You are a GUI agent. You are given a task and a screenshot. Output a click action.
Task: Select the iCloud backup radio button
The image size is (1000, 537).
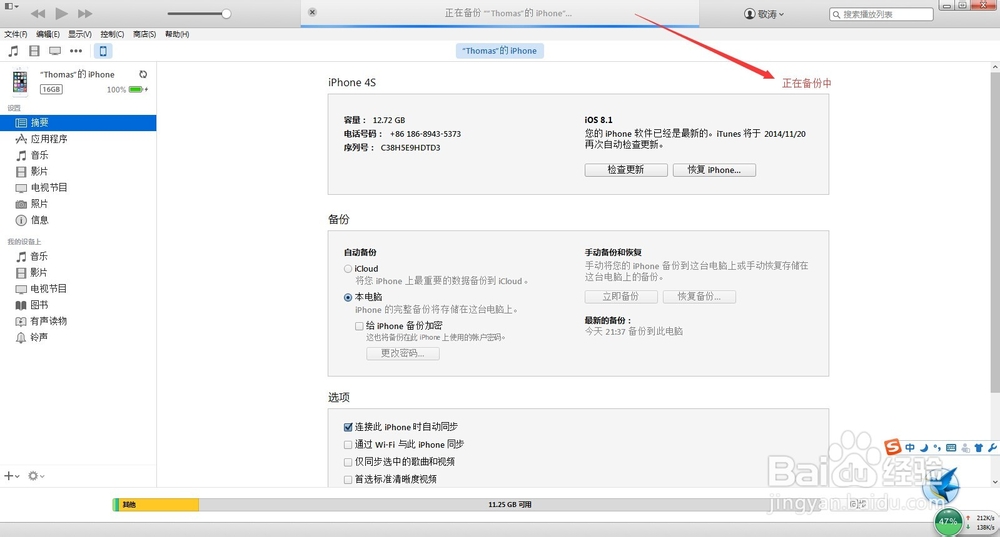pyautogui.click(x=348, y=269)
